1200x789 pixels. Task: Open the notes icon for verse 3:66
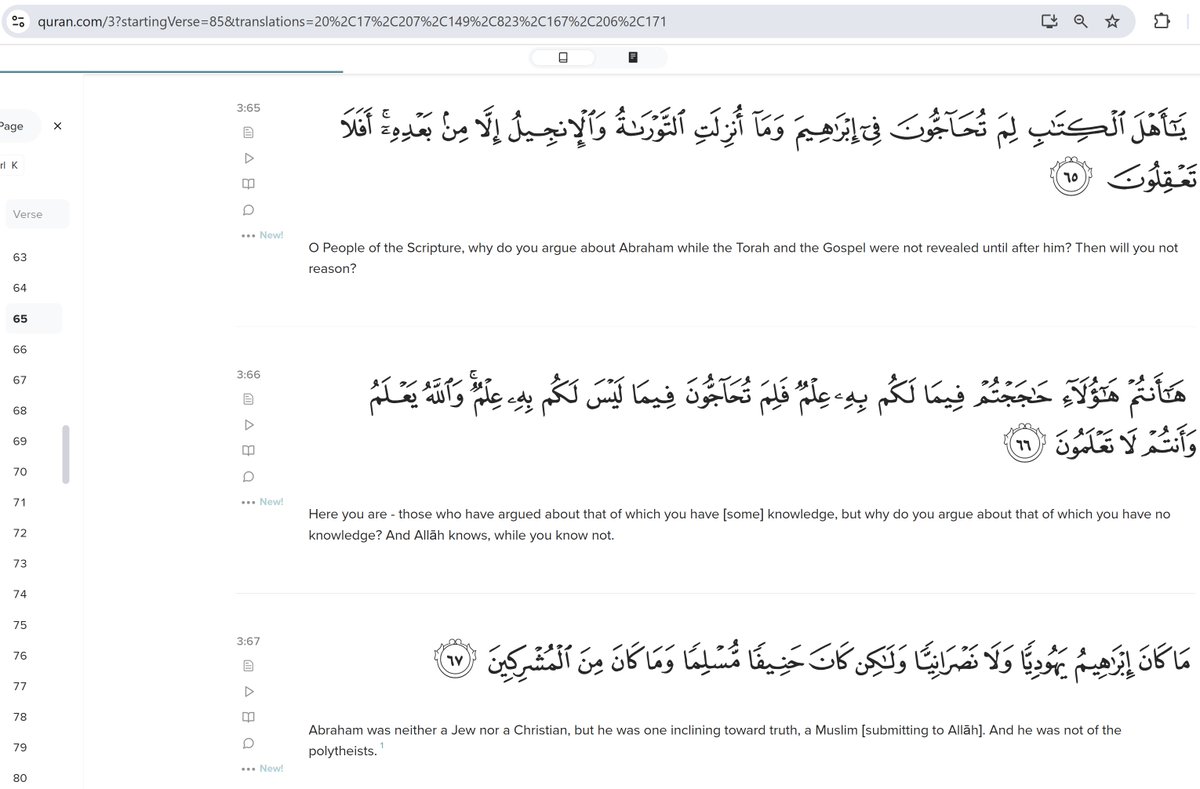pos(248,399)
